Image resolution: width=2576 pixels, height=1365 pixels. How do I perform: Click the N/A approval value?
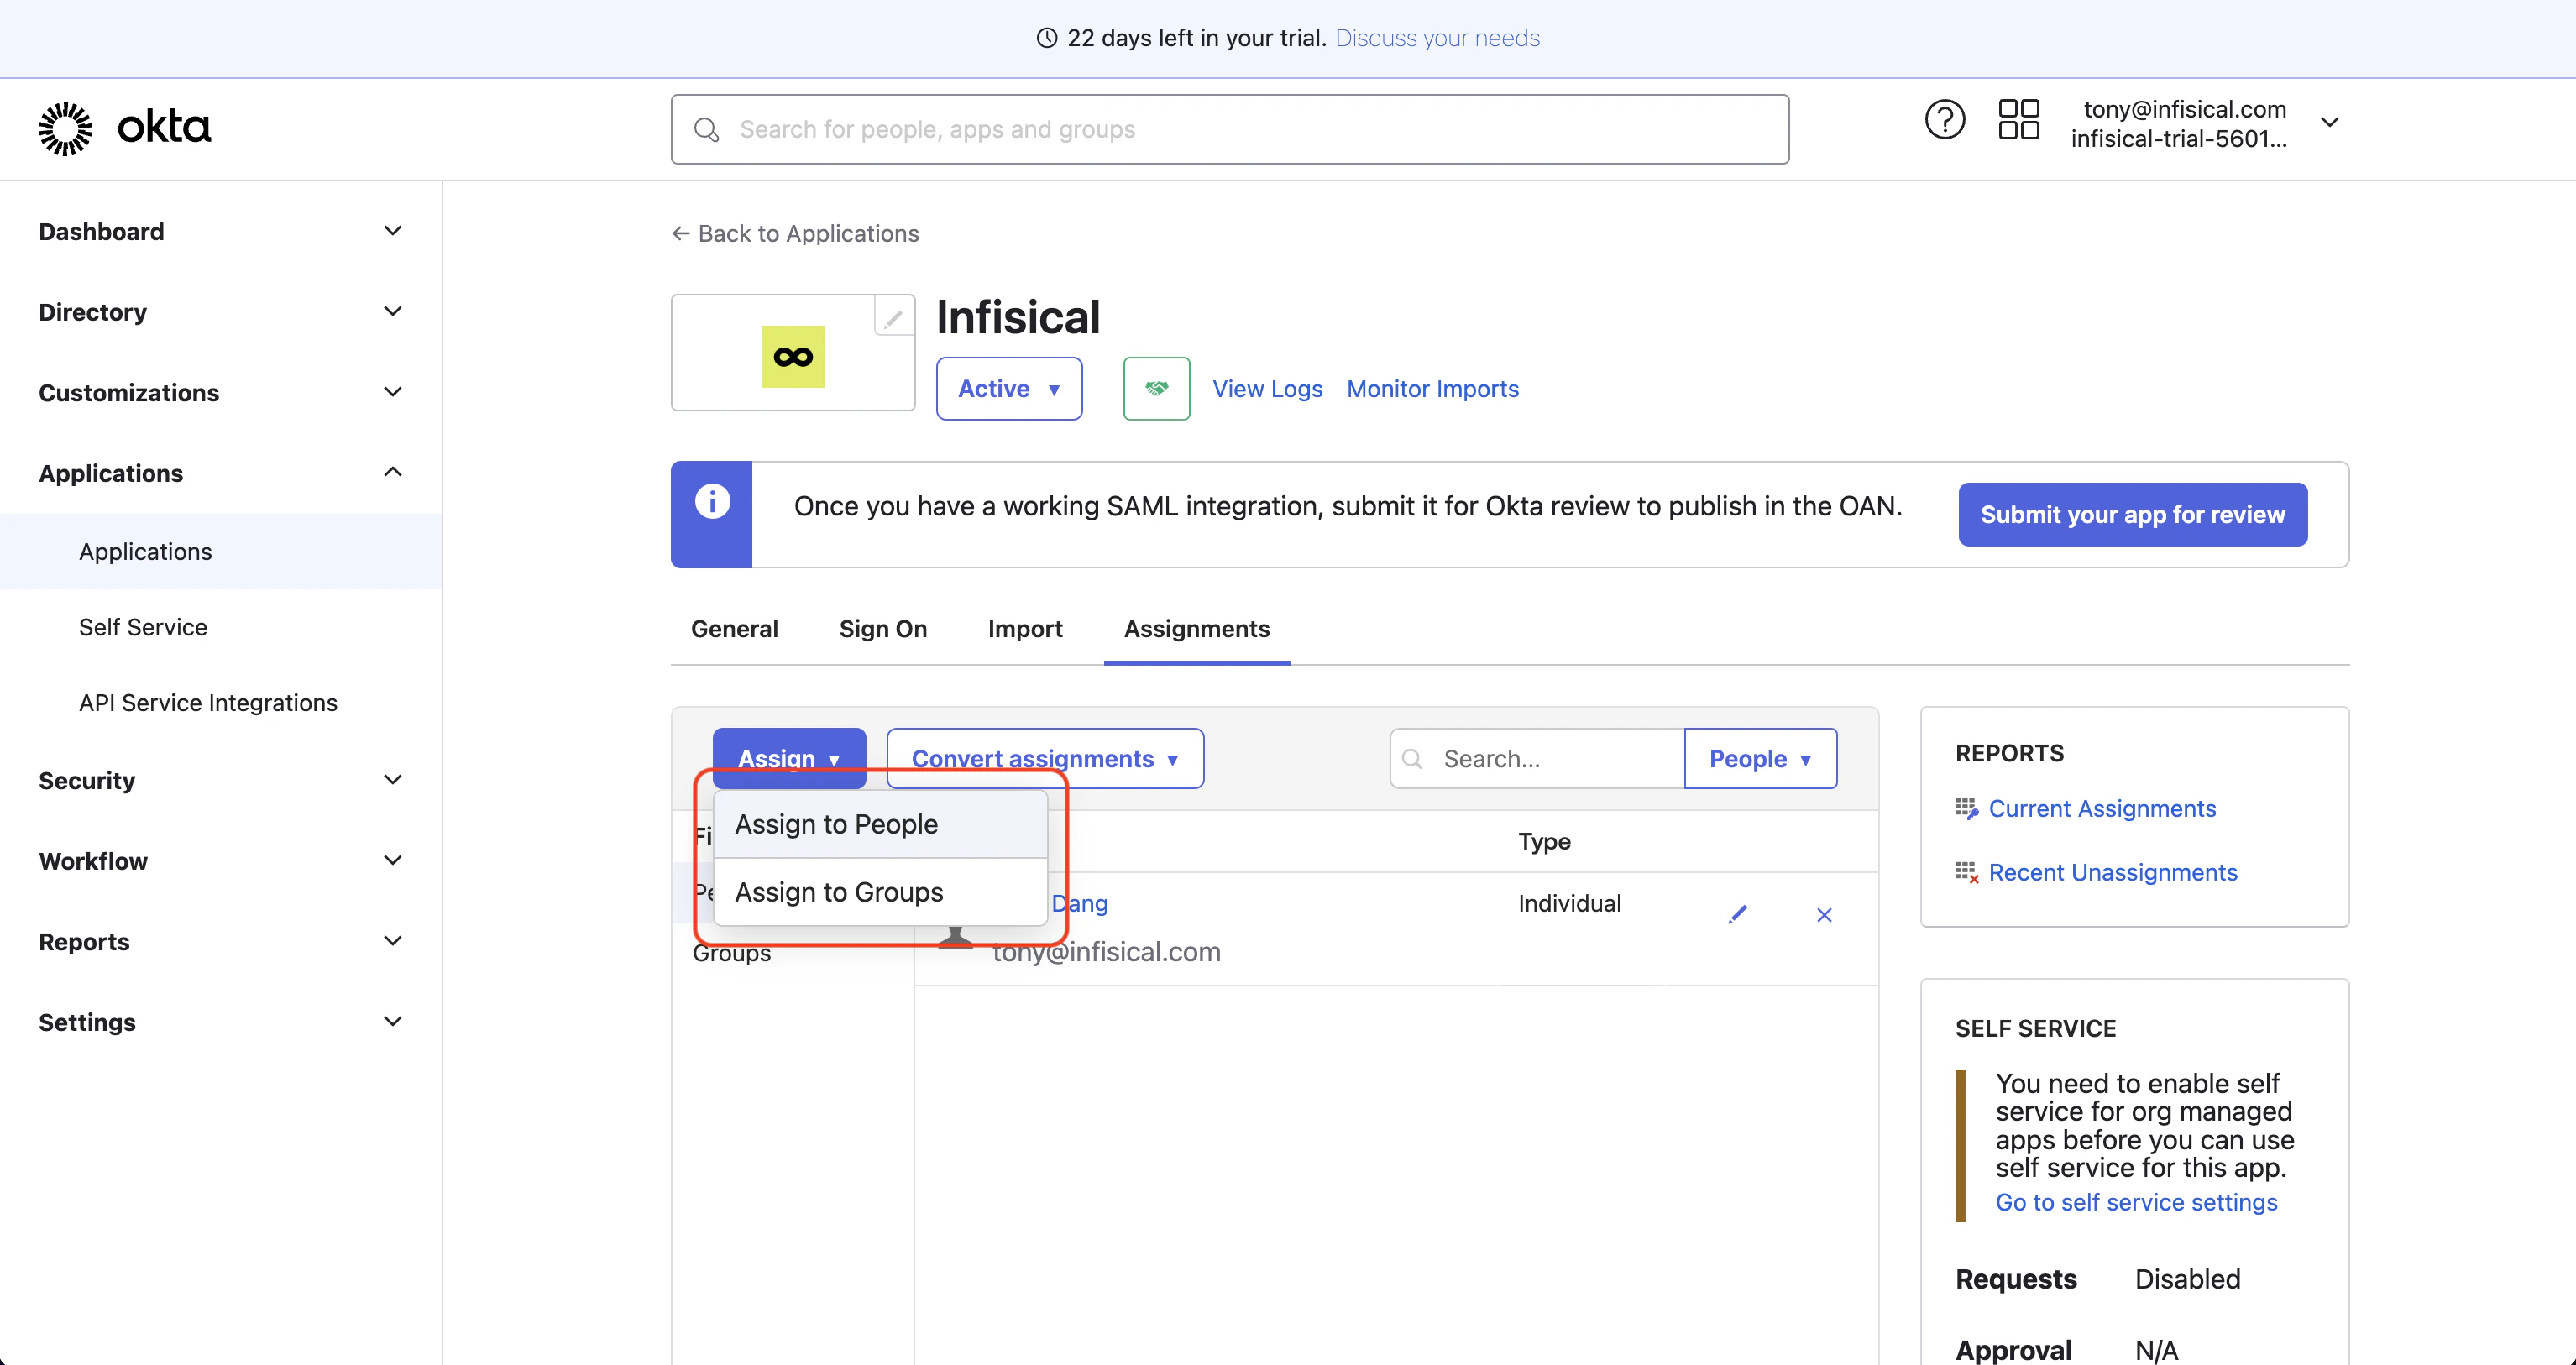point(2156,1350)
